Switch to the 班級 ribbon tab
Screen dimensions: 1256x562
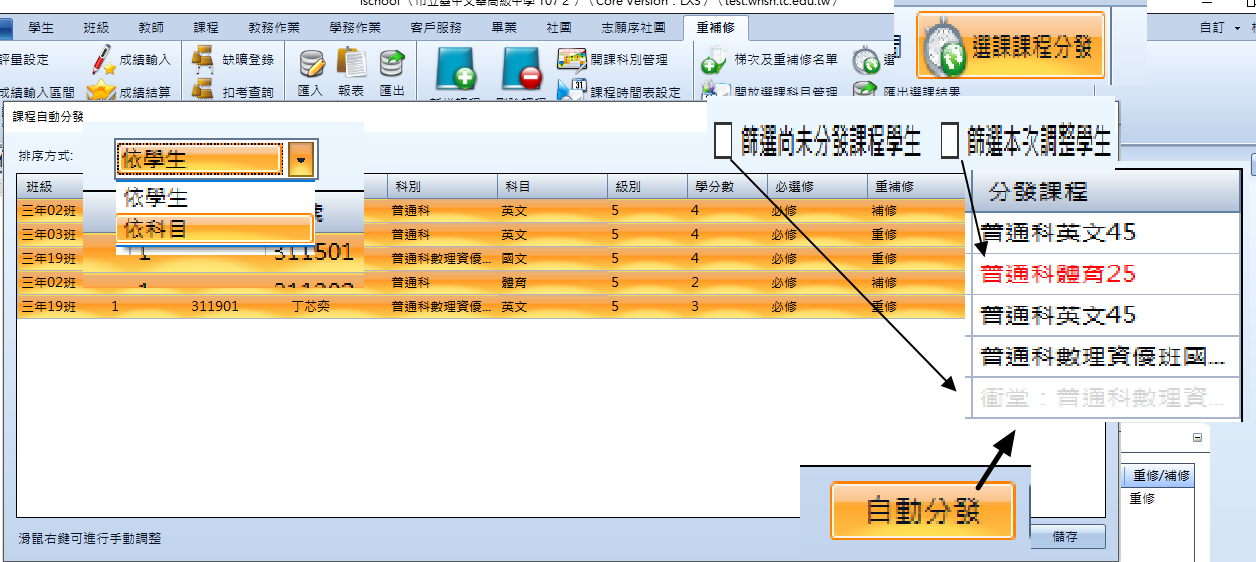97,28
